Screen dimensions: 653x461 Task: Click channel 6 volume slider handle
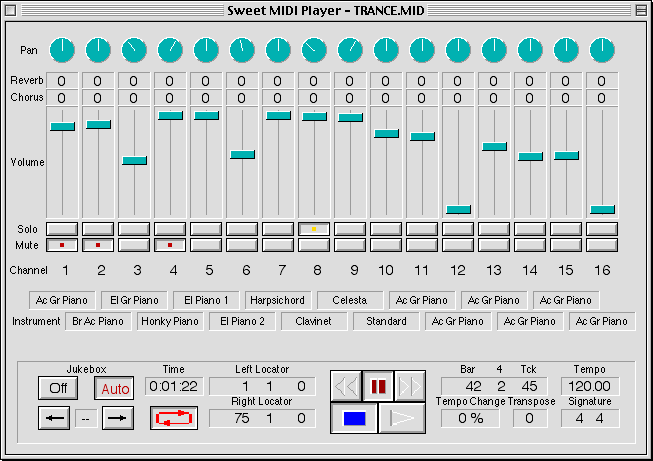pyautogui.click(x=242, y=154)
